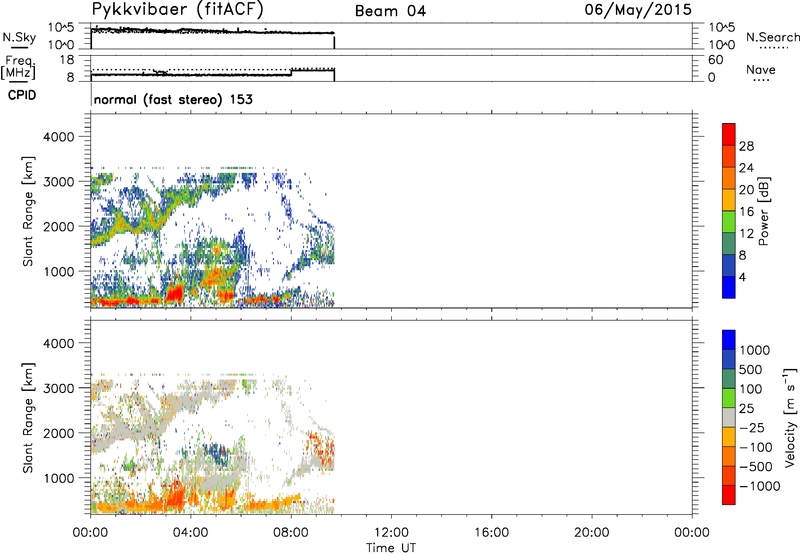Click the 20:00 time tick label
This screenshot has width=800, height=554.
592,533
